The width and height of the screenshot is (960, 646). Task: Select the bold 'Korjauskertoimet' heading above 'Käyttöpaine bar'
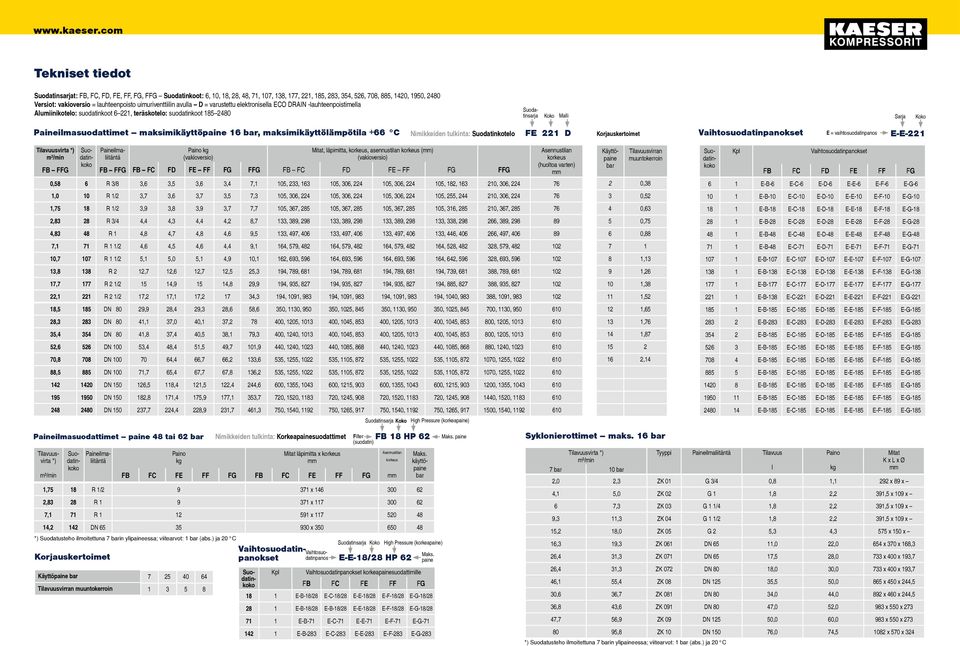click(72, 557)
